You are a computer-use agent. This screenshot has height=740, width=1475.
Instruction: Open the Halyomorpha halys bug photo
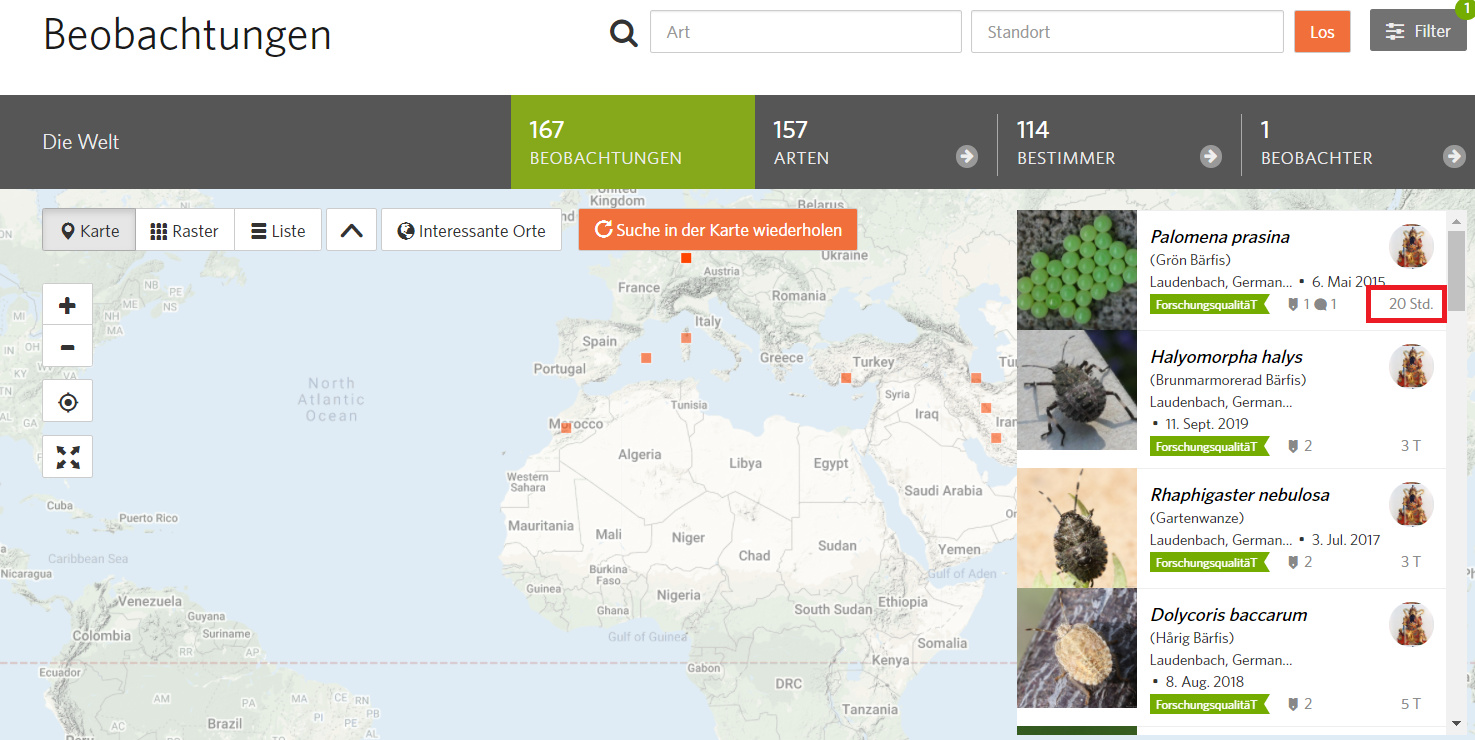[x=1077, y=390]
